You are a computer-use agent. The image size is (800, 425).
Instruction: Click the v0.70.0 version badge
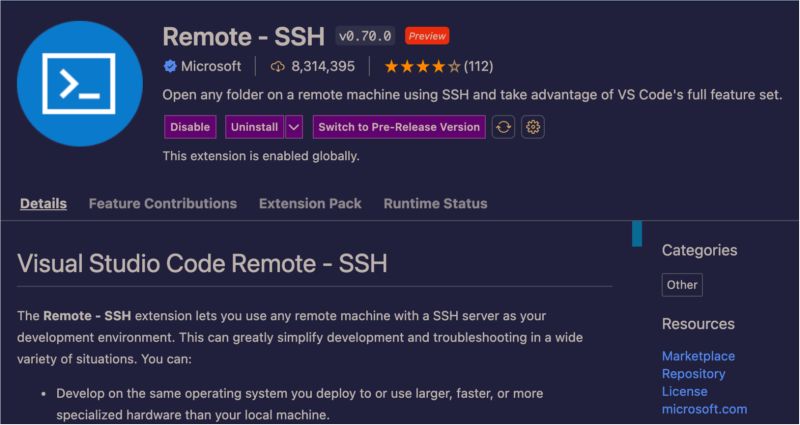365,36
